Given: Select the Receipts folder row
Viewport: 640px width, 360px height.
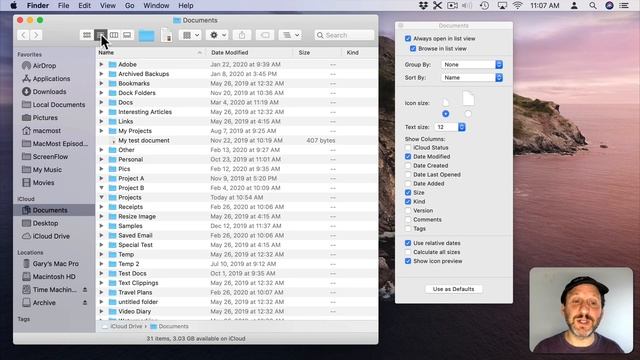Looking at the screenshot, I should [x=237, y=207].
